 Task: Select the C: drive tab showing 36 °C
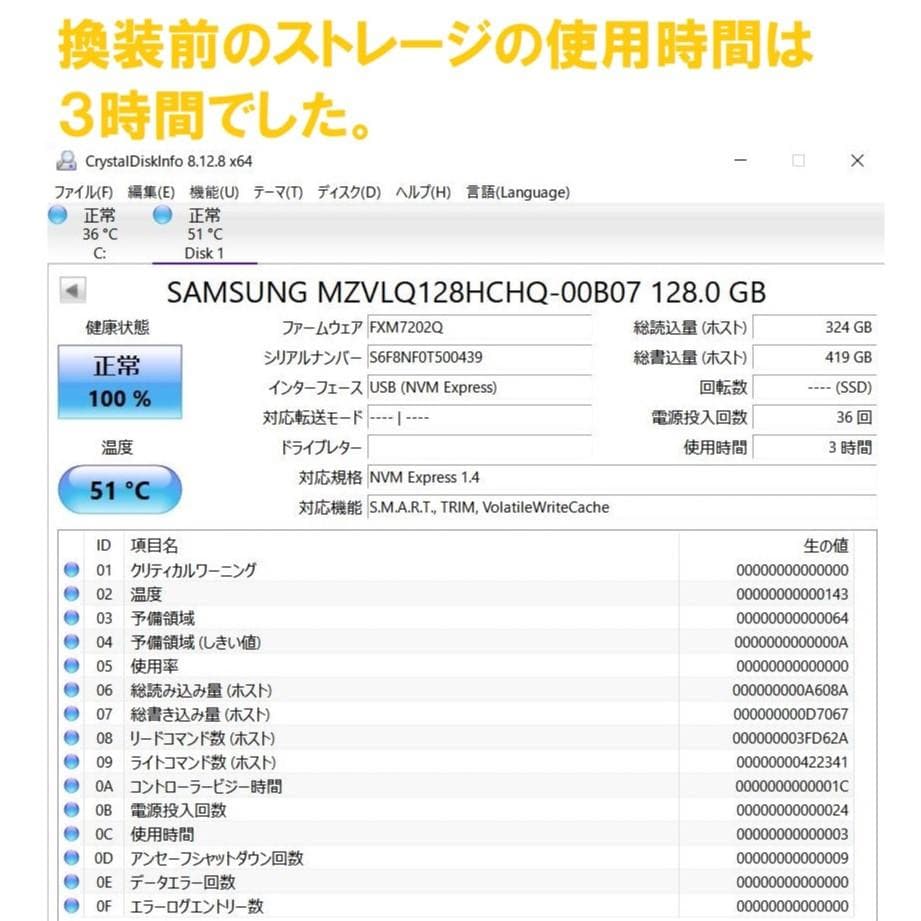99,234
